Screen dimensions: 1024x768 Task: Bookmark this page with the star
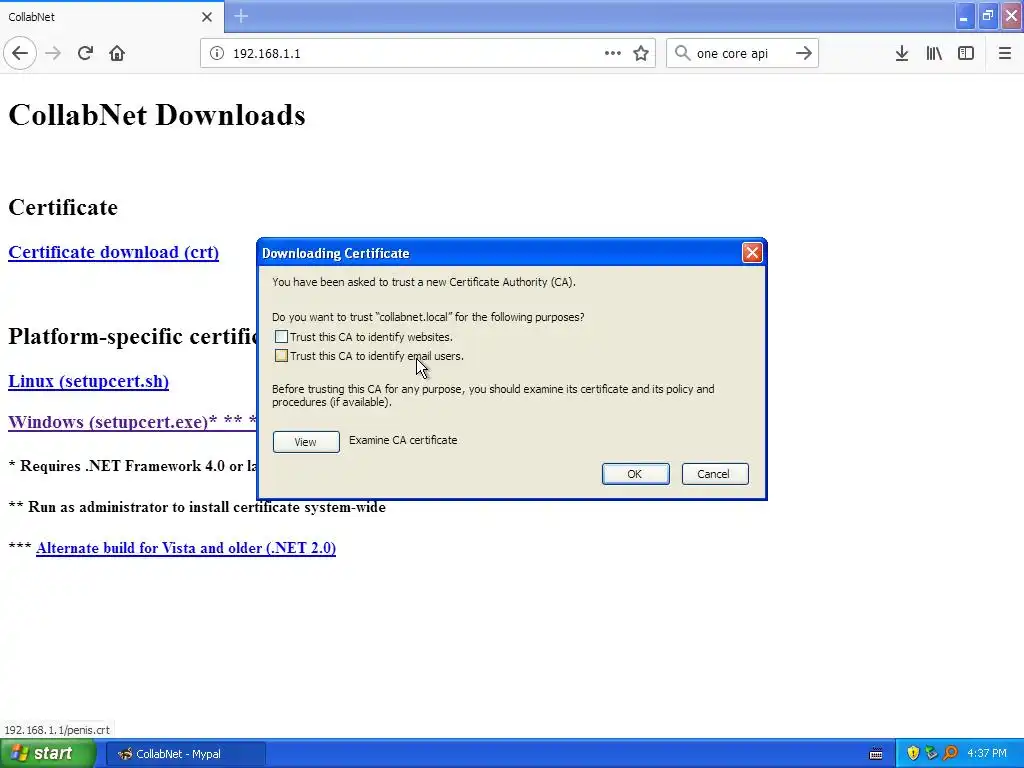[x=641, y=53]
